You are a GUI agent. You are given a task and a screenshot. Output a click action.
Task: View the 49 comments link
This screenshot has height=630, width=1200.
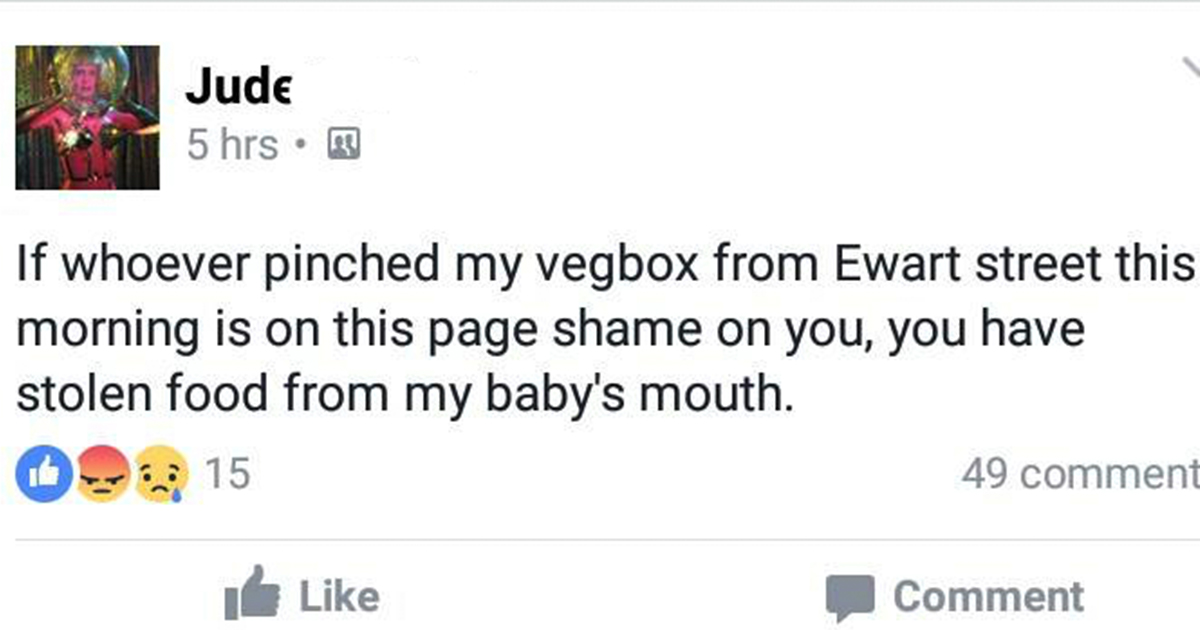[x=1080, y=474]
